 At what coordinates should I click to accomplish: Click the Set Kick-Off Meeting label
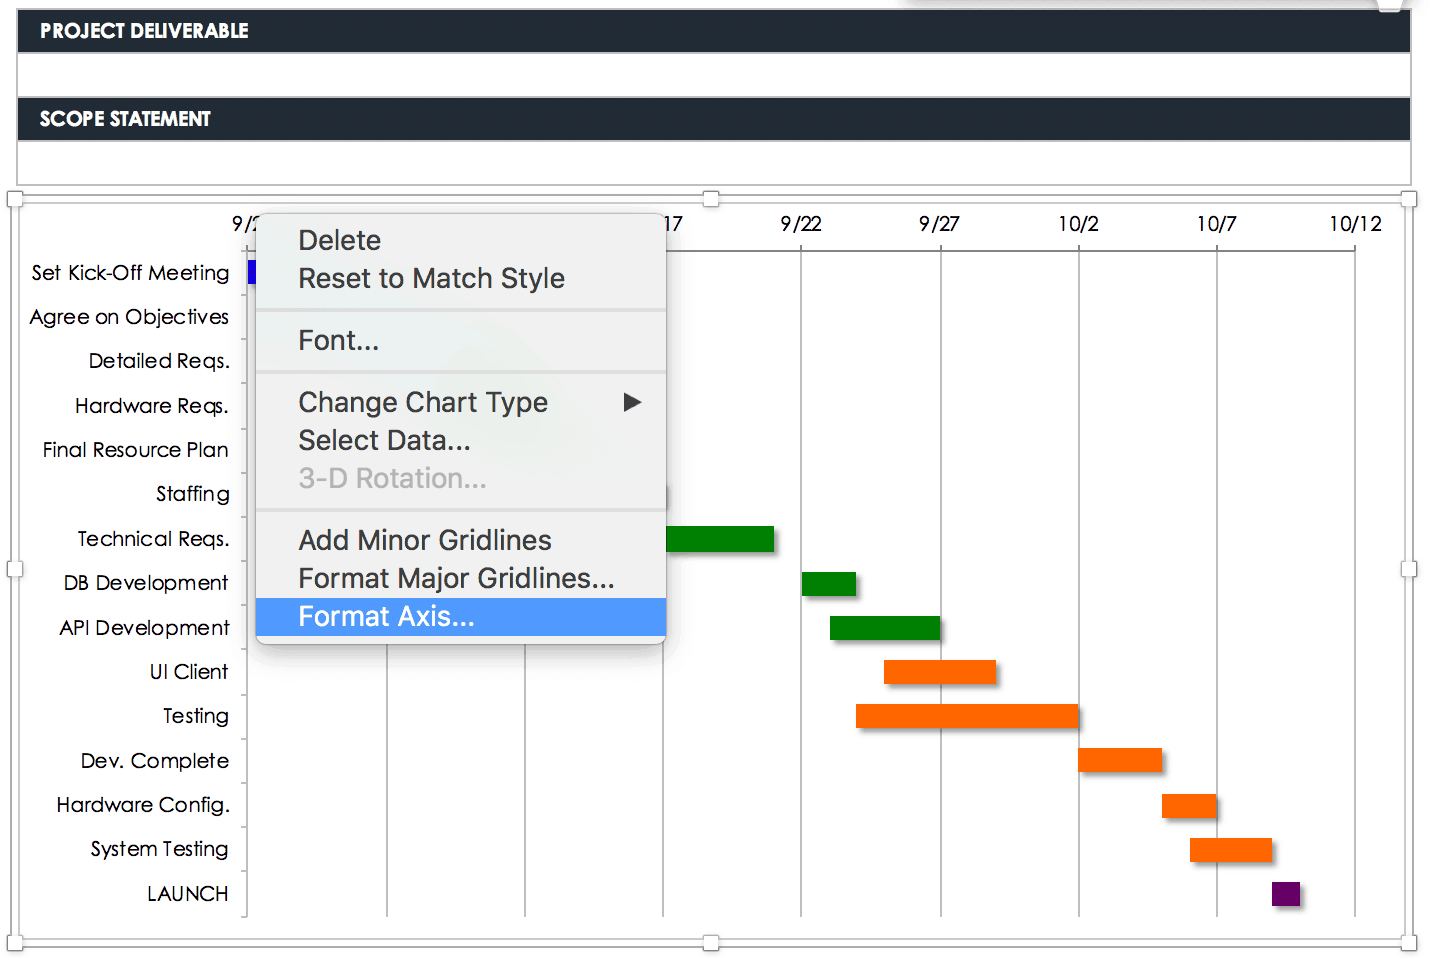coord(130,272)
